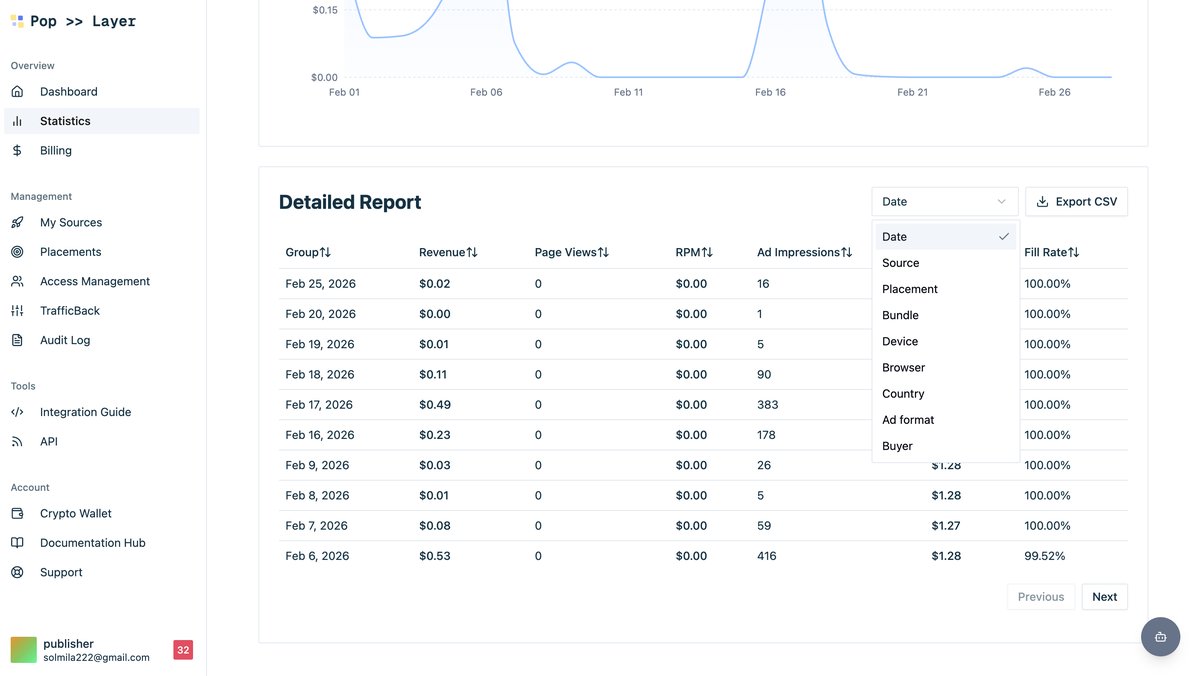The height and width of the screenshot is (676, 1200).
Task: Open the Dashboard home icon
Action: pos(17,91)
